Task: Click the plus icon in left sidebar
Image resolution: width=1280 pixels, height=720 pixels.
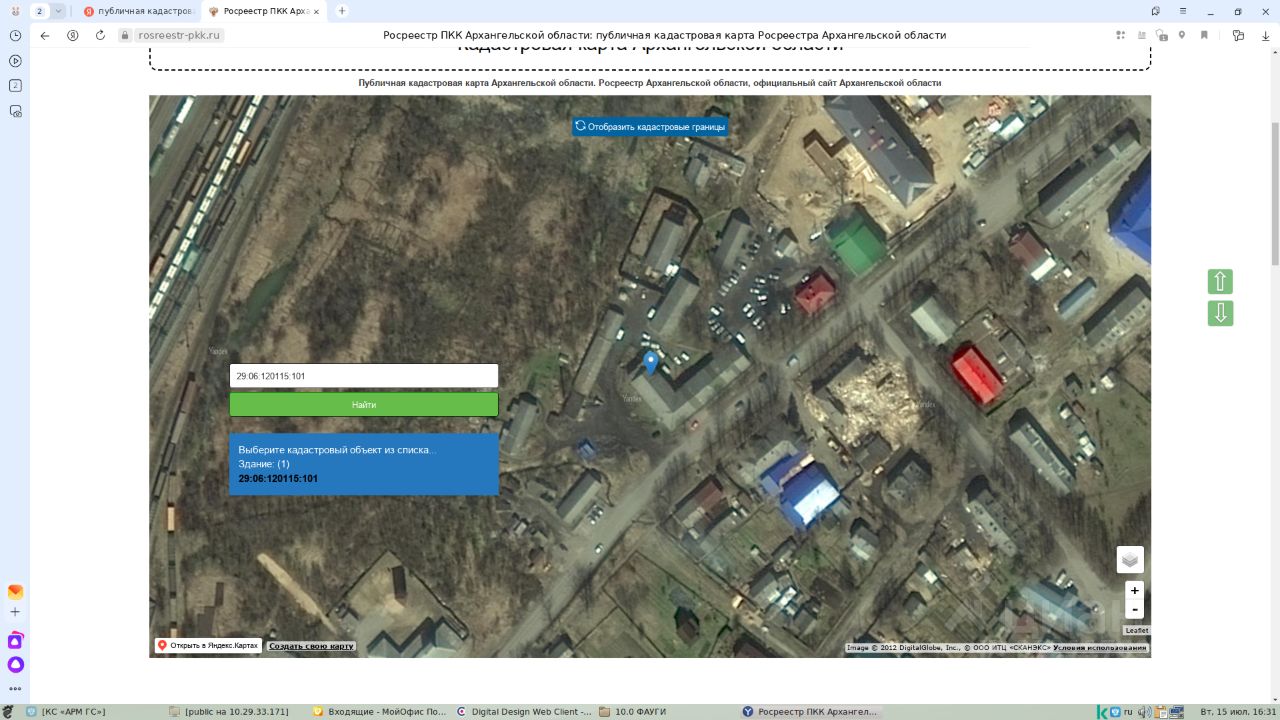Action: coord(15,612)
